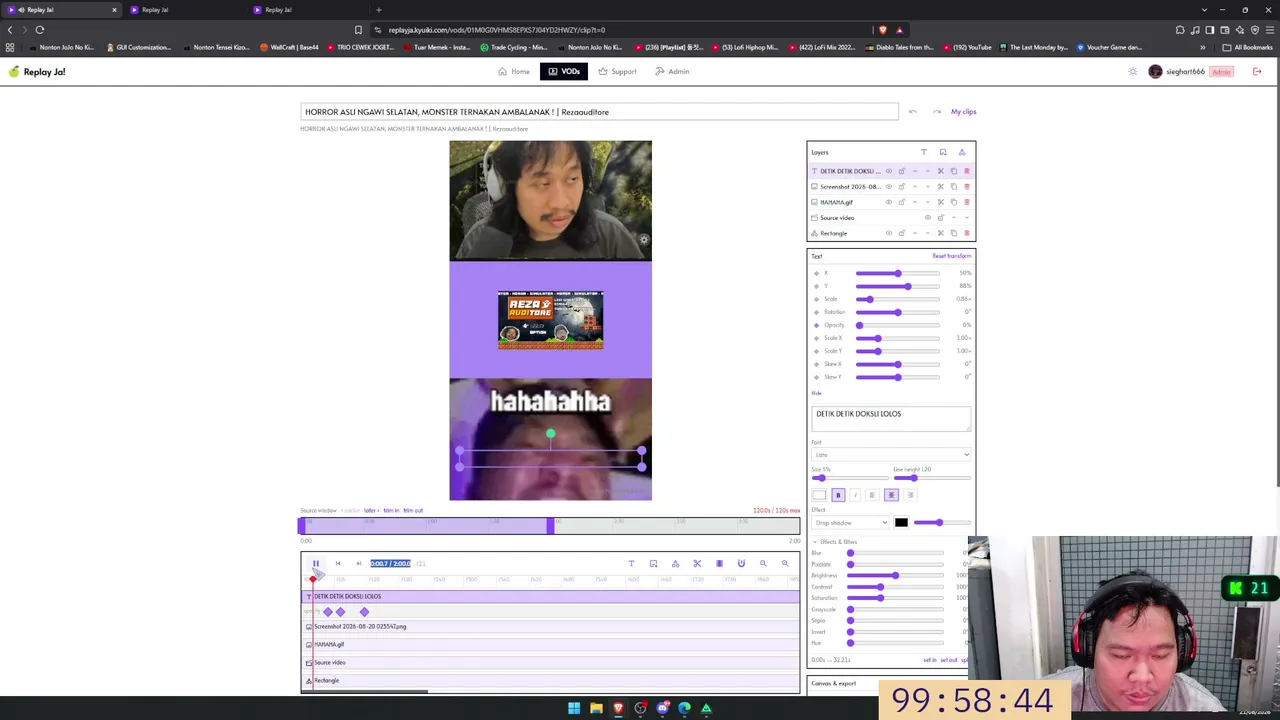Lock the DETIK DETIK DOKSLI layer
Viewport: 1280px width, 720px height.
tap(901, 171)
